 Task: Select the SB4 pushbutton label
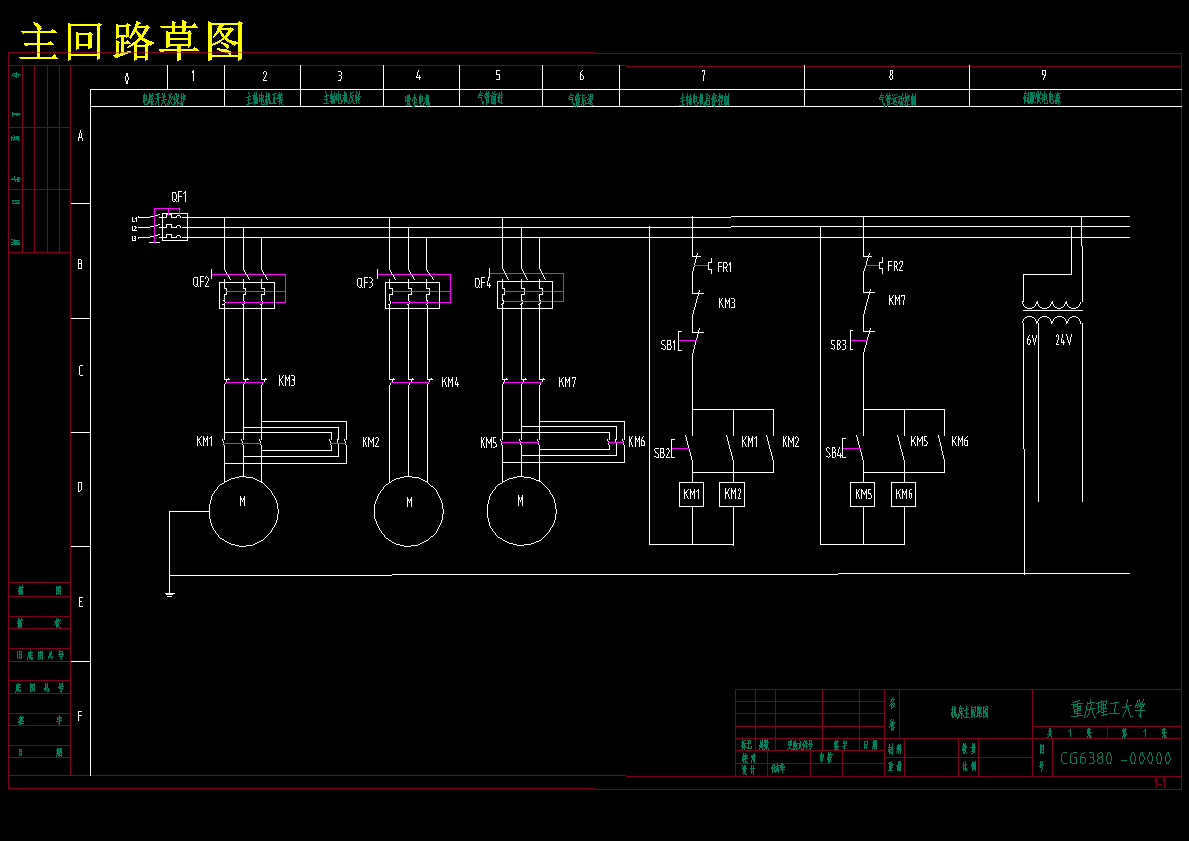833,453
